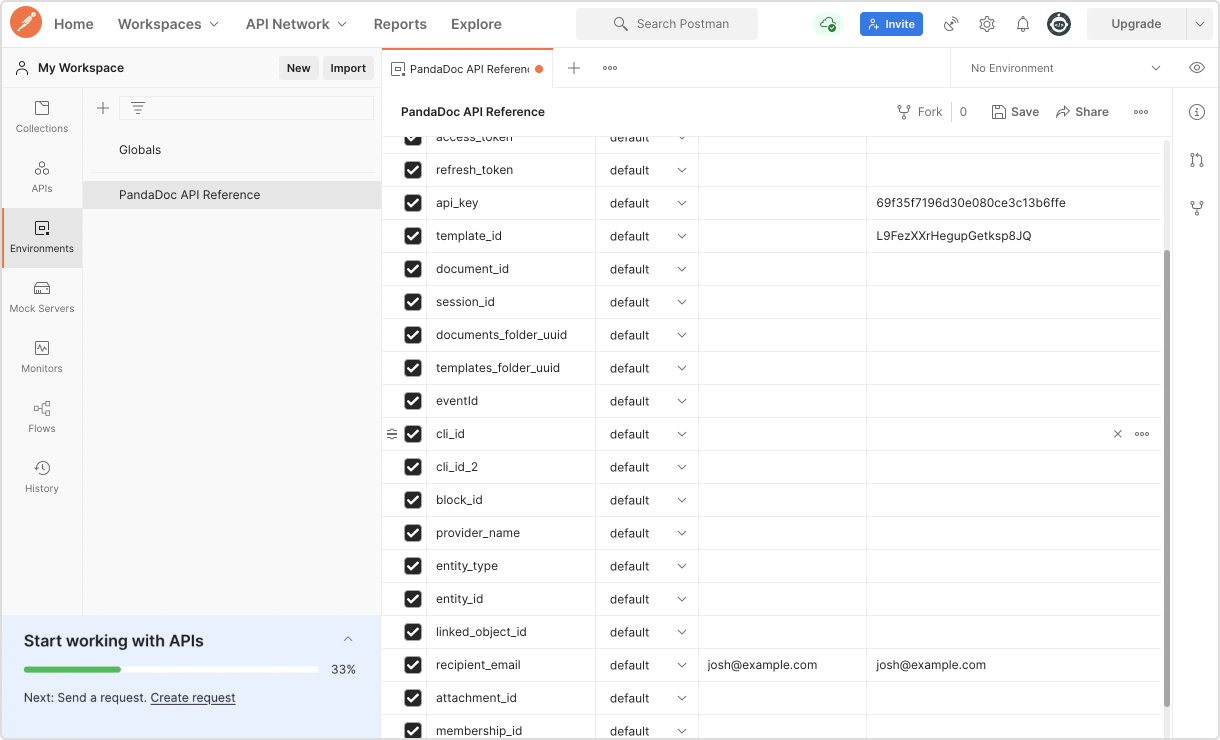
Task: Expand the arrow next to Upgrade
Action: [x=1200, y=24]
